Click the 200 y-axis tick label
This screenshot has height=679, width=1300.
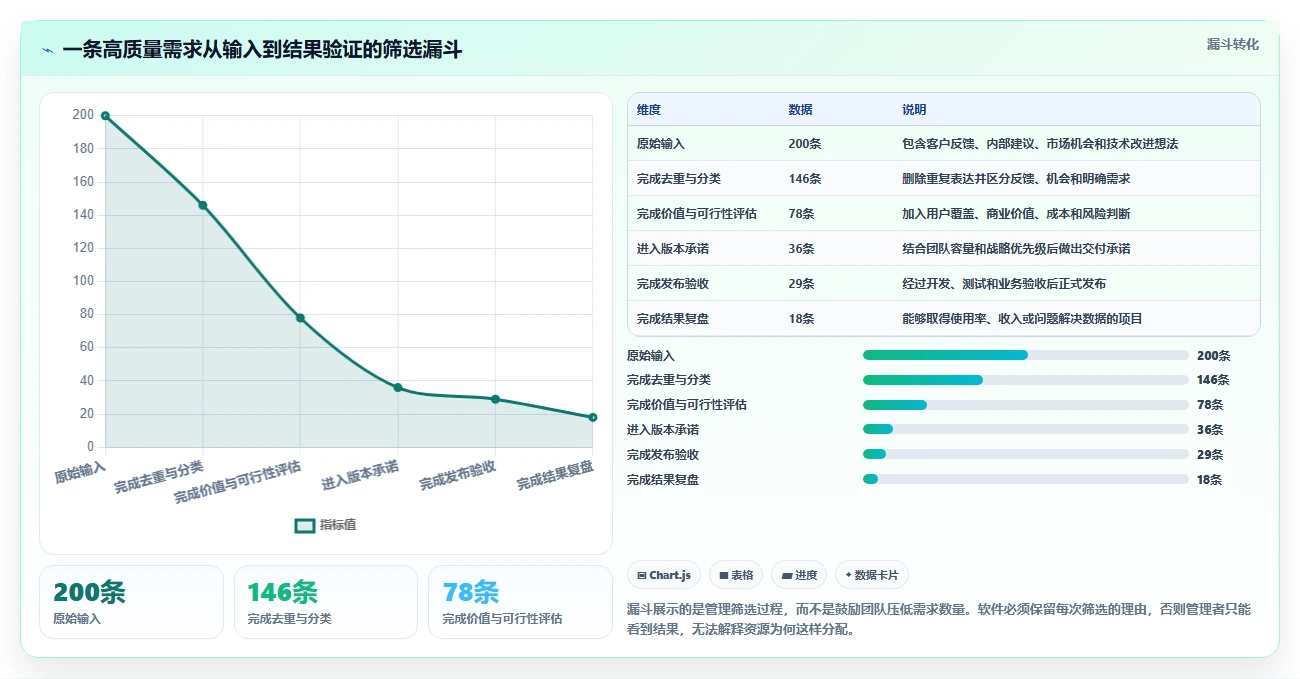point(83,115)
